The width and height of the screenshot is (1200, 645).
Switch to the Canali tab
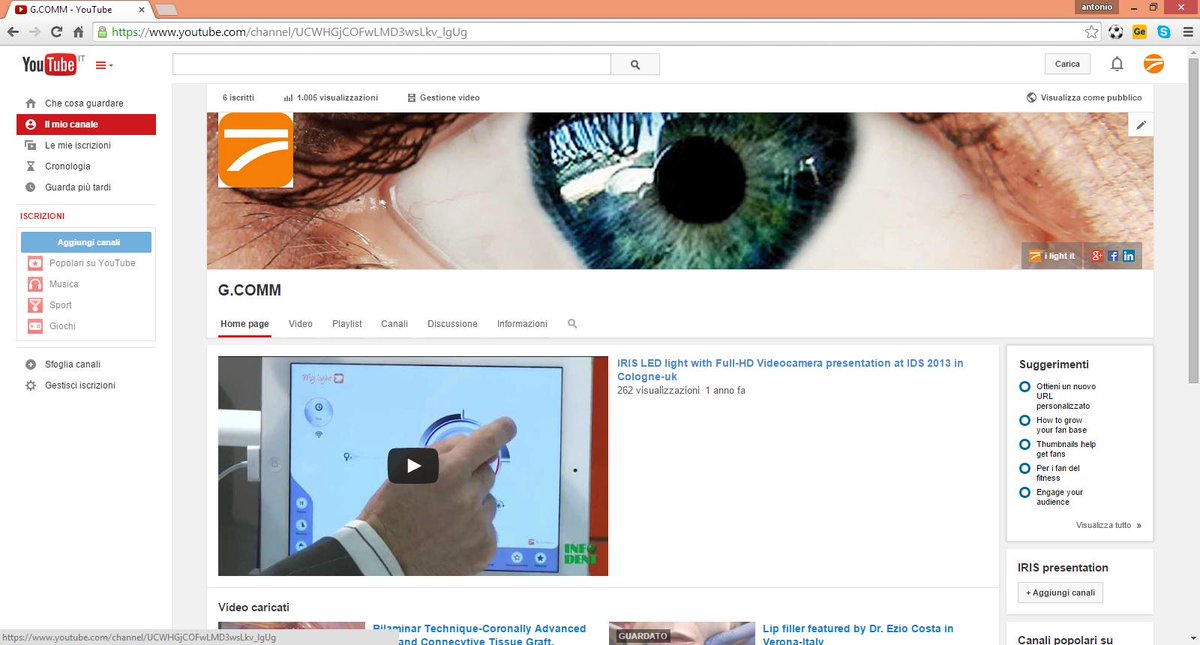click(x=395, y=324)
